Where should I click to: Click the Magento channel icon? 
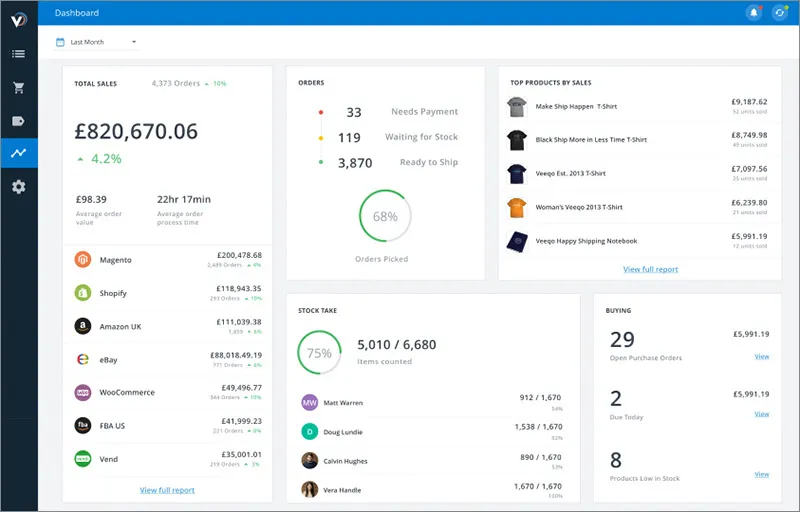click(83, 260)
